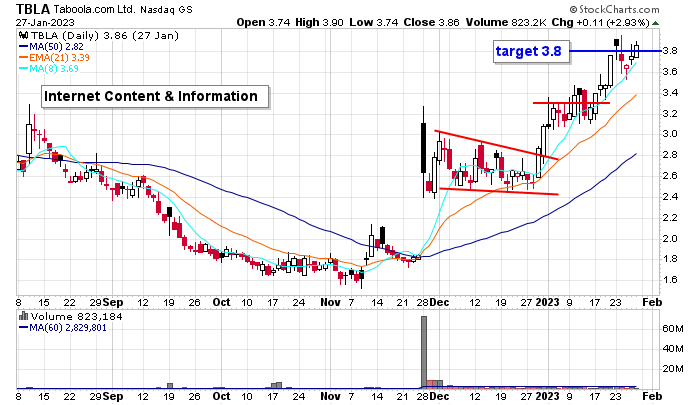Click the 27-Jan-2023 date label

tap(45, 22)
